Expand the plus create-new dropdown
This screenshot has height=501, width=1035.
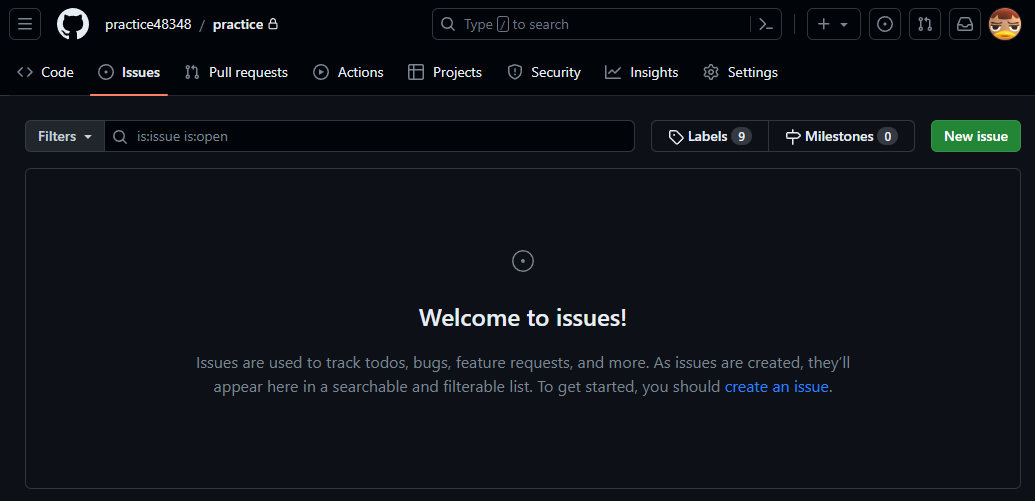pyautogui.click(x=834, y=24)
